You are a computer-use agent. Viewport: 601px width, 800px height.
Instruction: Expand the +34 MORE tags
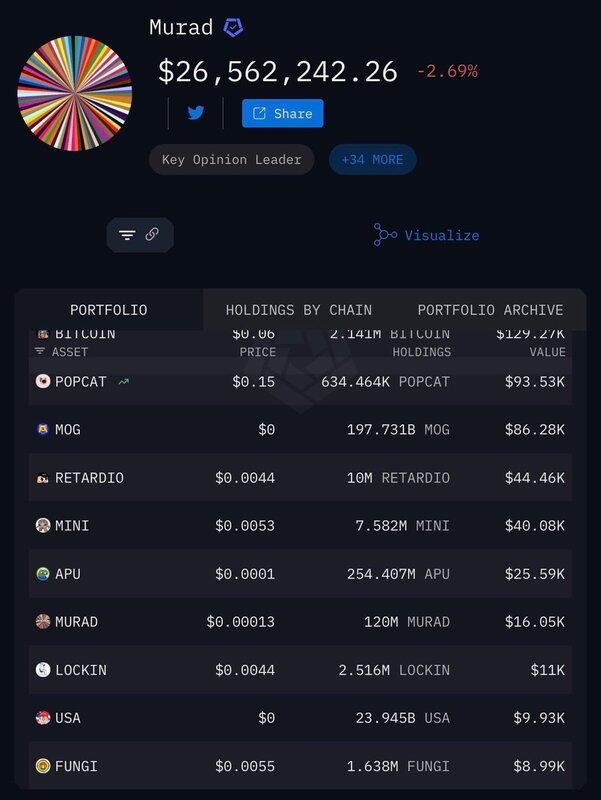point(372,159)
